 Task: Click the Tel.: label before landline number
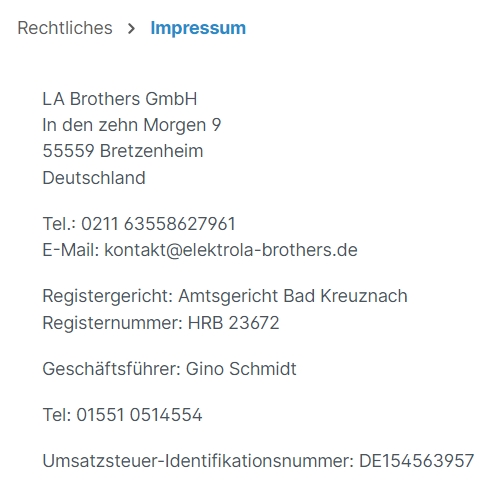[59, 224]
